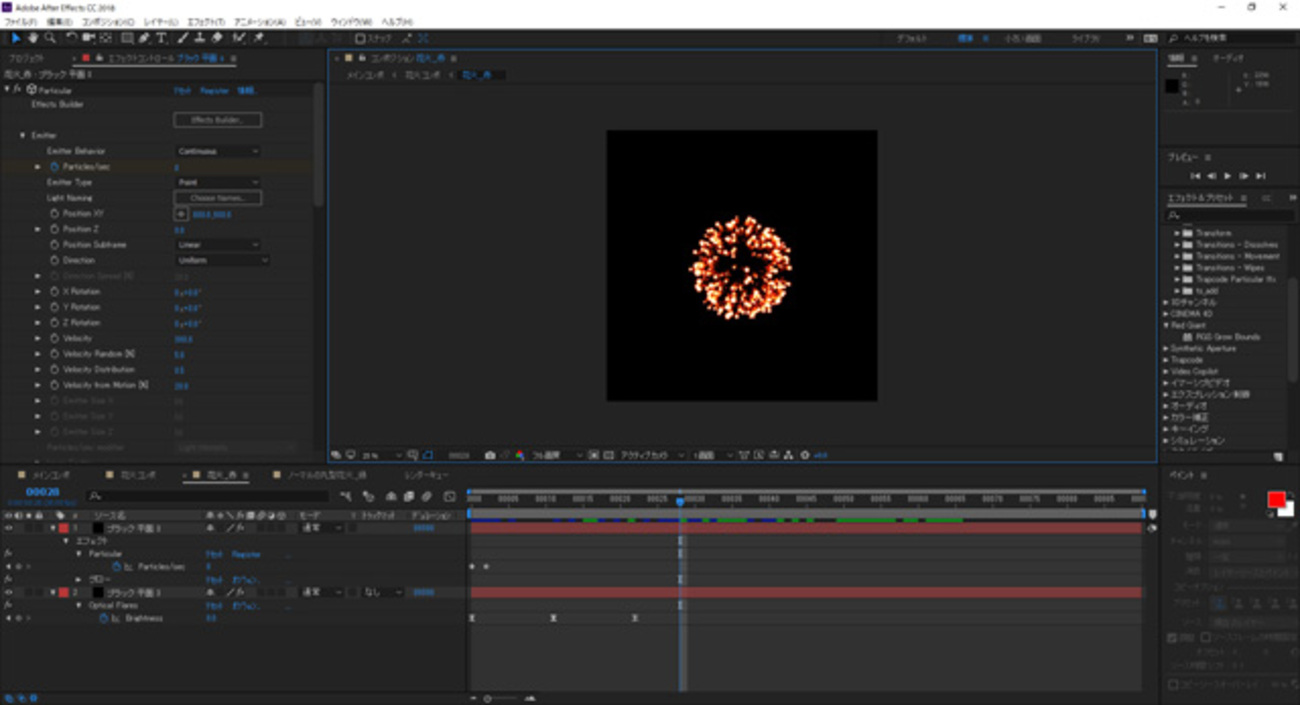Viewport: 1300px width, 705px height.
Task: Click the snapshot camera icon under the viewer
Action: (x=489, y=455)
